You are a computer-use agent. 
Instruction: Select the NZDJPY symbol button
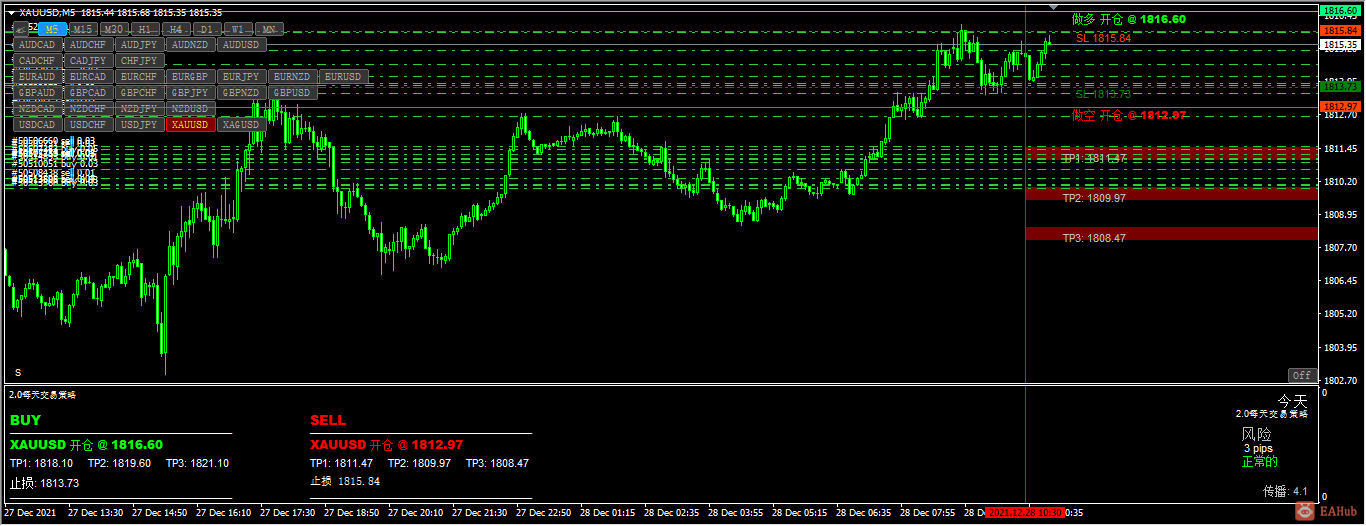click(140, 109)
